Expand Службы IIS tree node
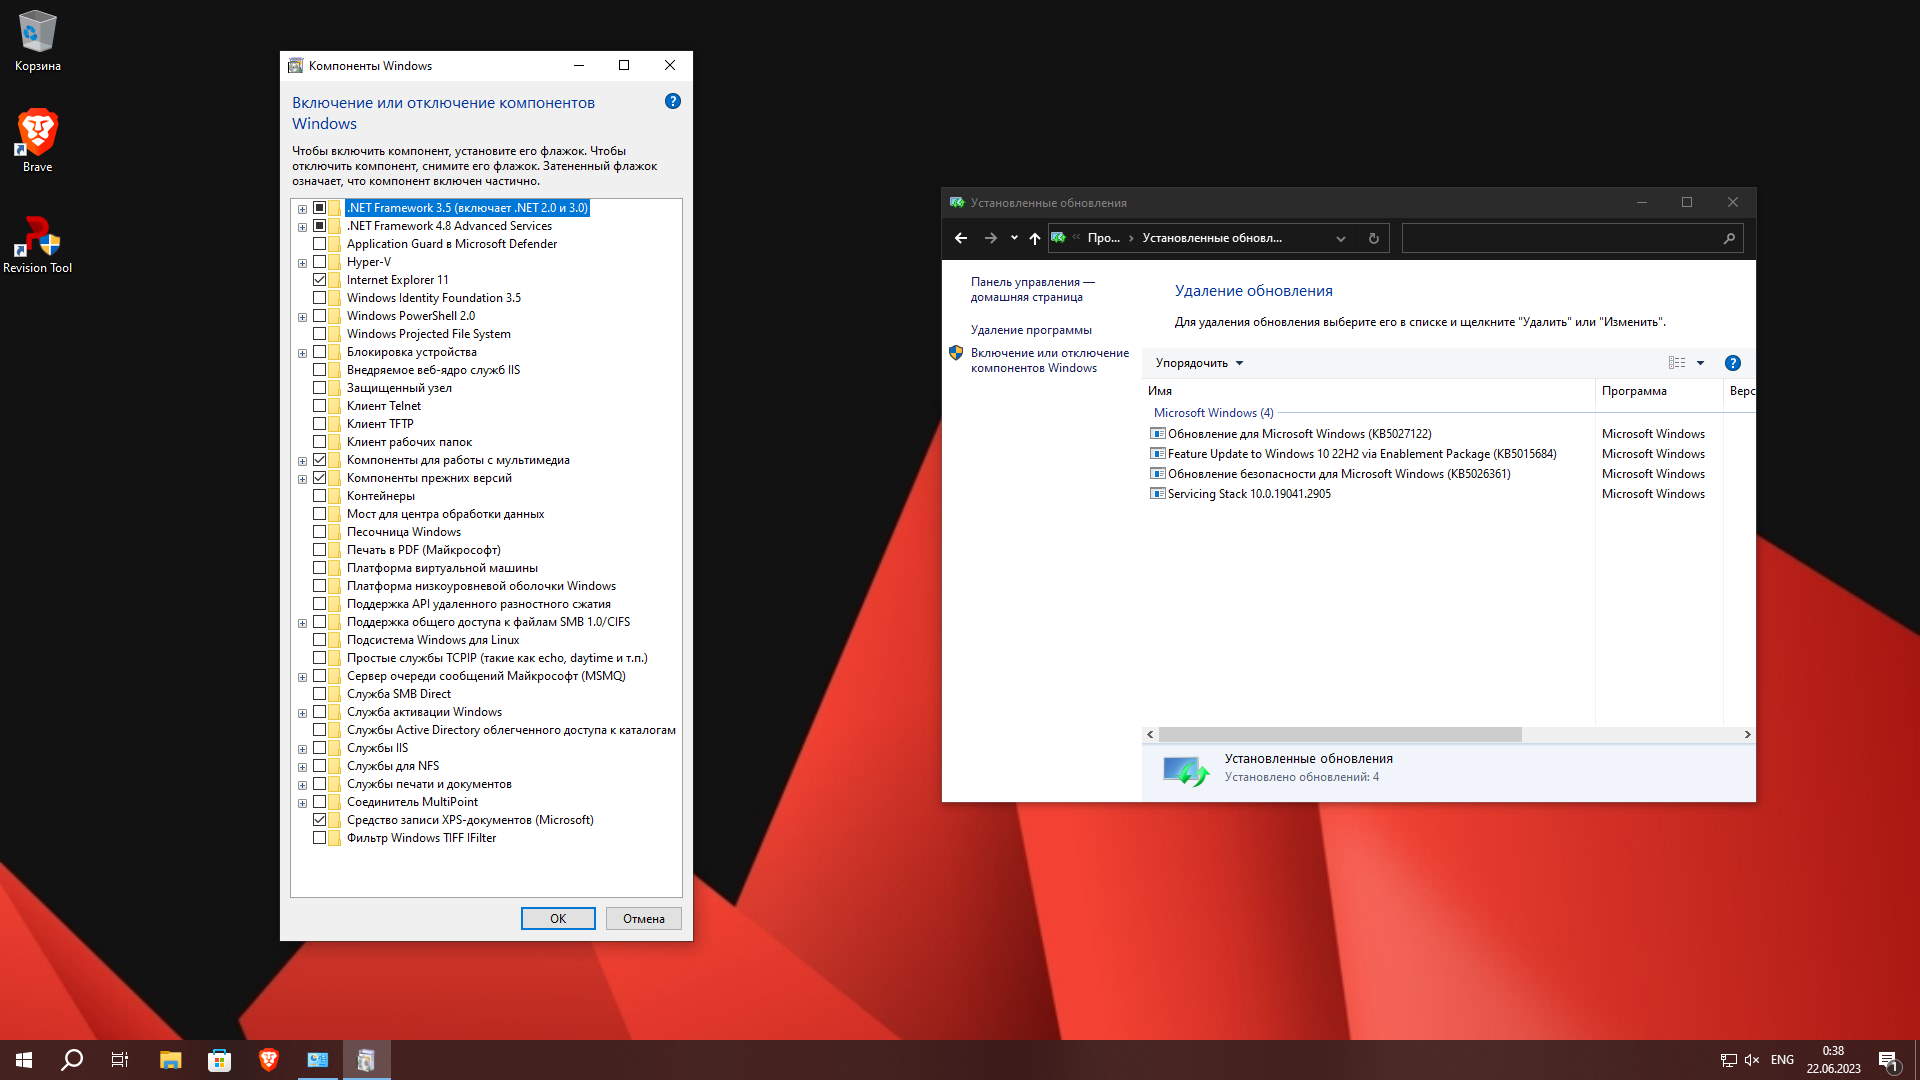 tap(302, 749)
